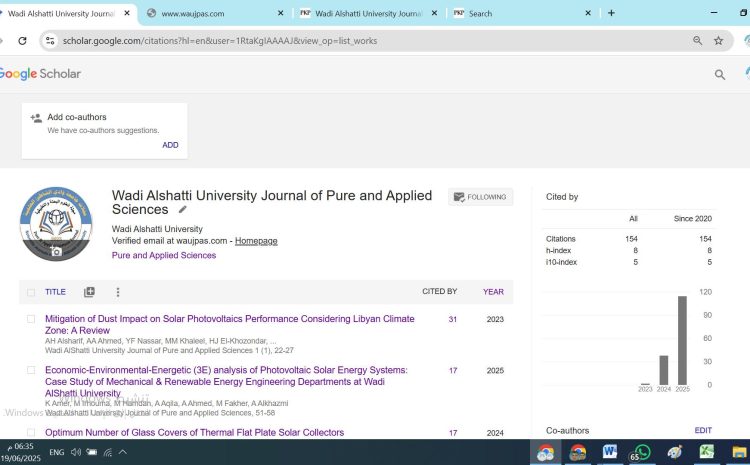The height and width of the screenshot is (465, 750).
Task: Open Economic-Environmental-Energetic (3E) analysis article
Action: pyautogui.click(x=226, y=381)
